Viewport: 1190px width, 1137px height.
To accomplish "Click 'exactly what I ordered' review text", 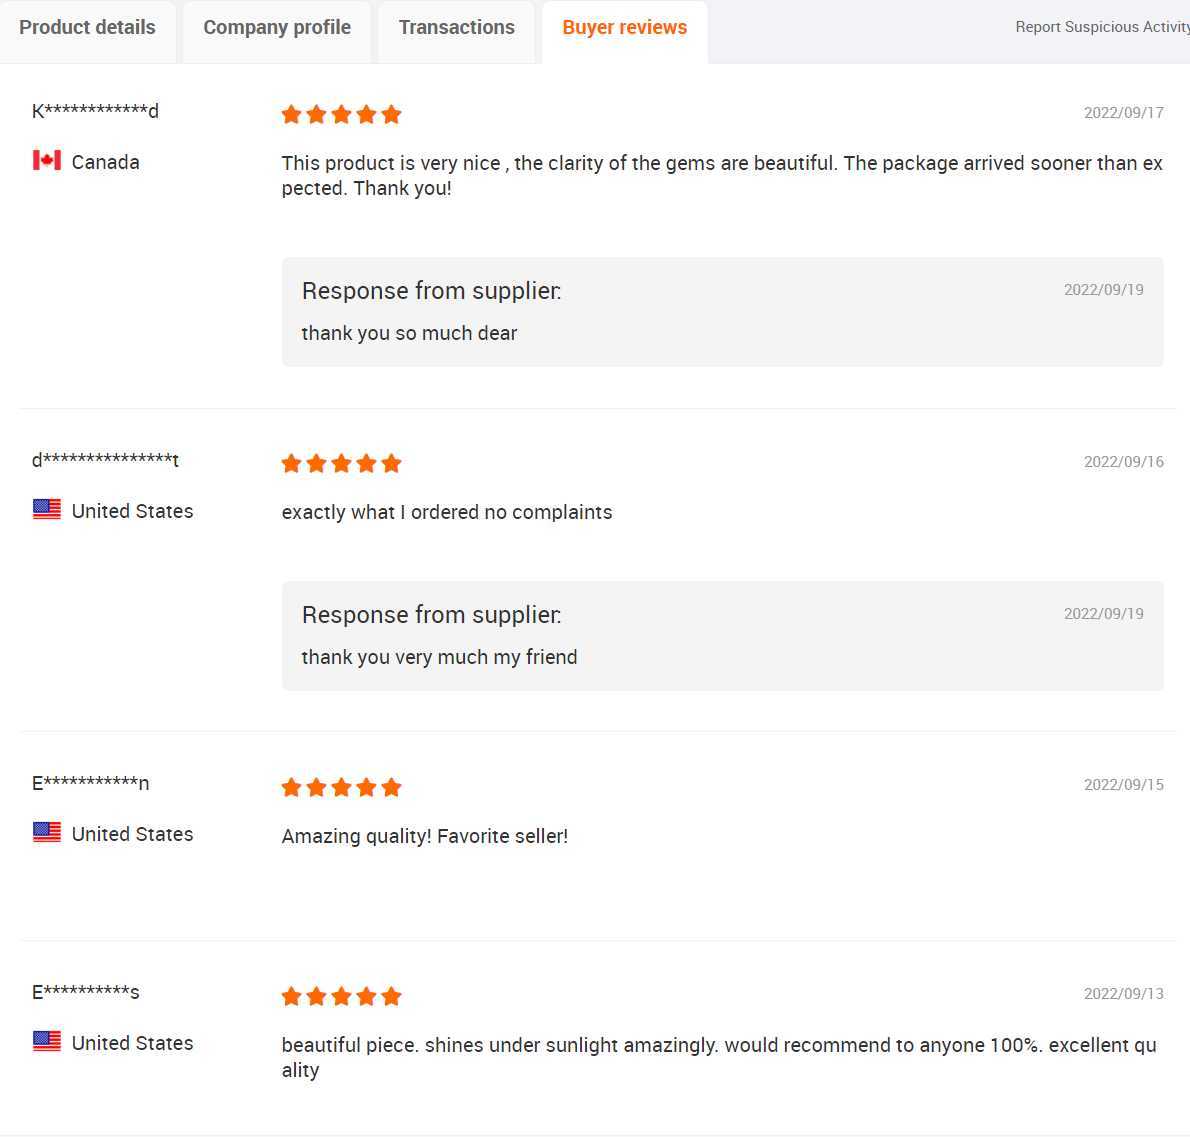I will click(x=447, y=512).
